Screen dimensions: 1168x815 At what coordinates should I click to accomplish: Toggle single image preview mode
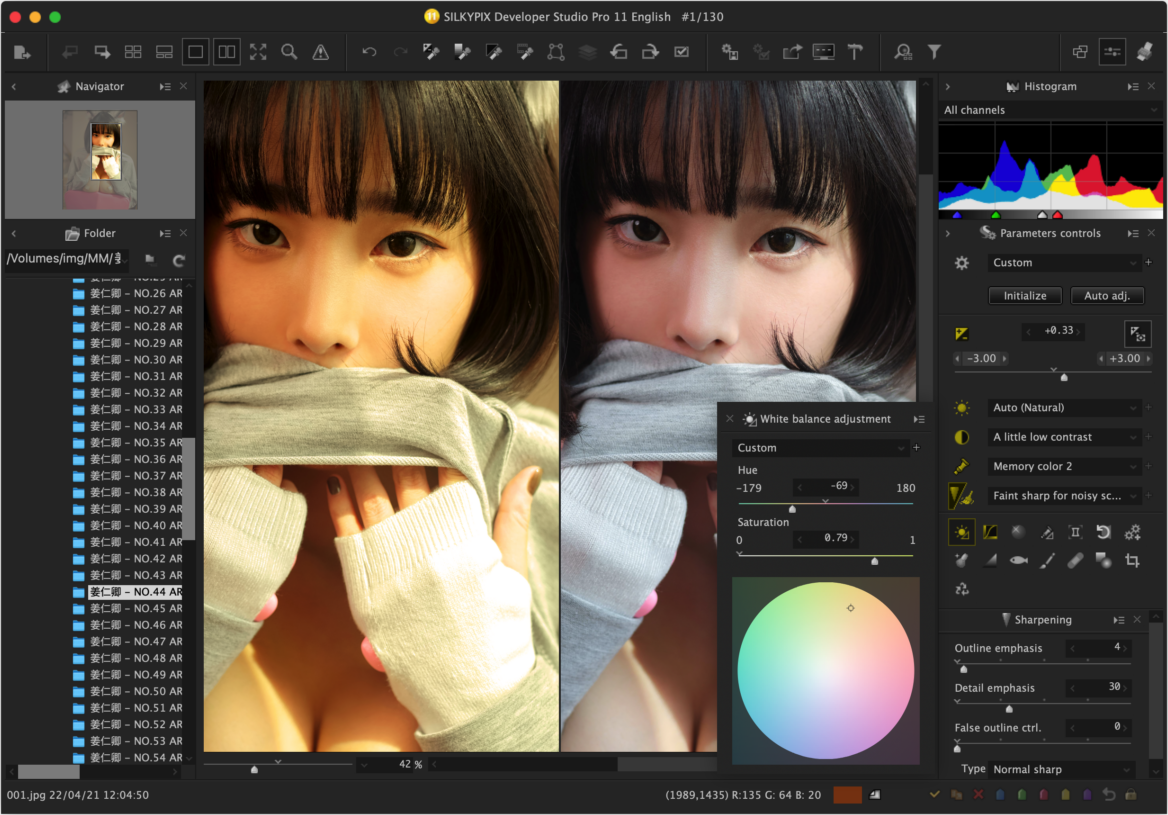[195, 52]
